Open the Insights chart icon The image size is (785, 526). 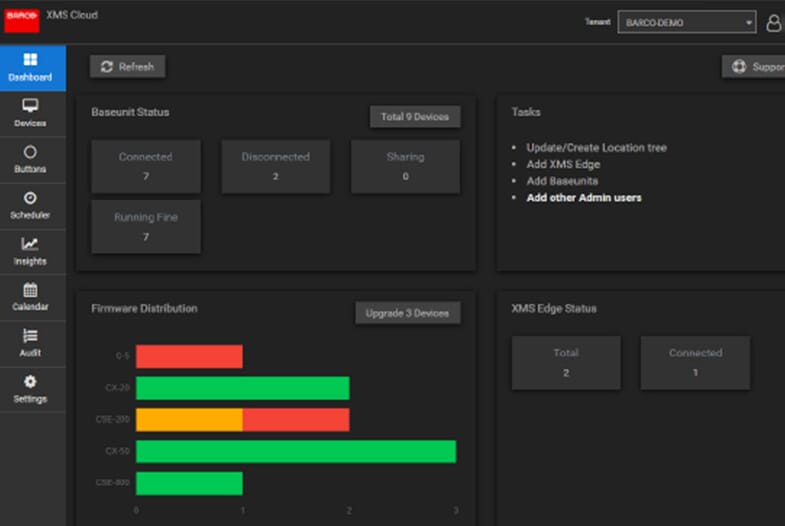coord(30,244)
